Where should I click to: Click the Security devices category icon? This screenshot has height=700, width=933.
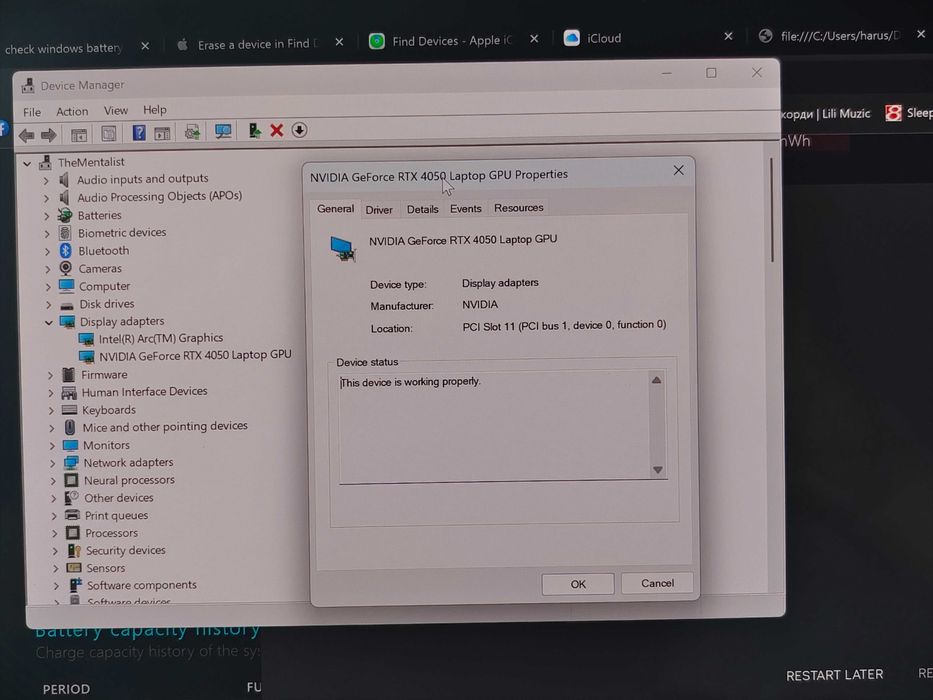coord(74,551)
